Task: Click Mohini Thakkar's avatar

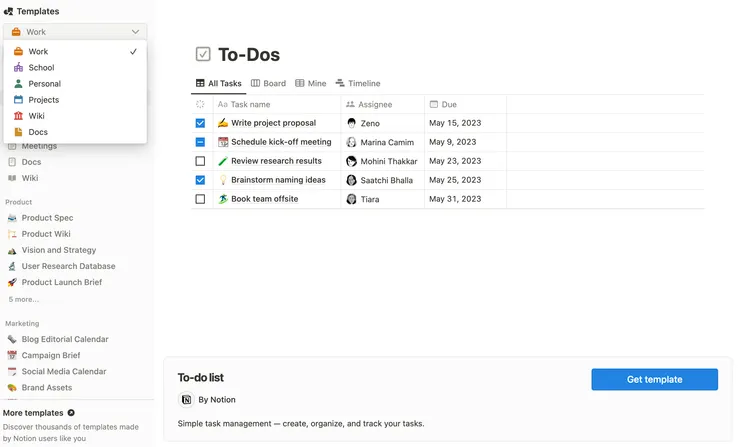Action: (351, 161)
